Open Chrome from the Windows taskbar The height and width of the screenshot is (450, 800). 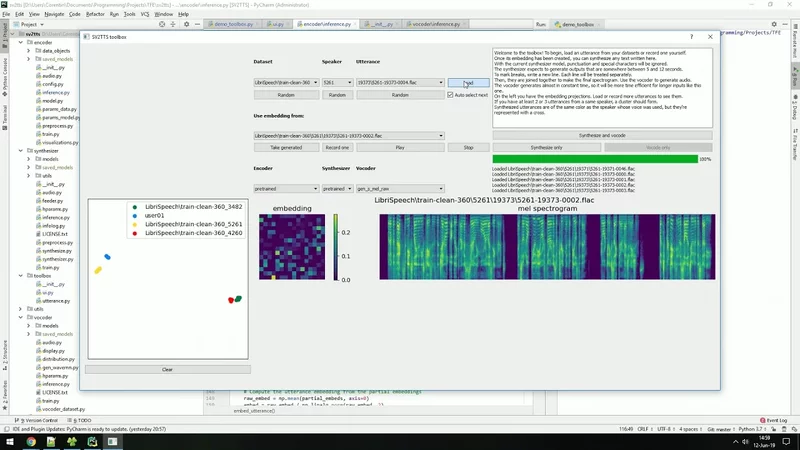[x=31, y=441]
